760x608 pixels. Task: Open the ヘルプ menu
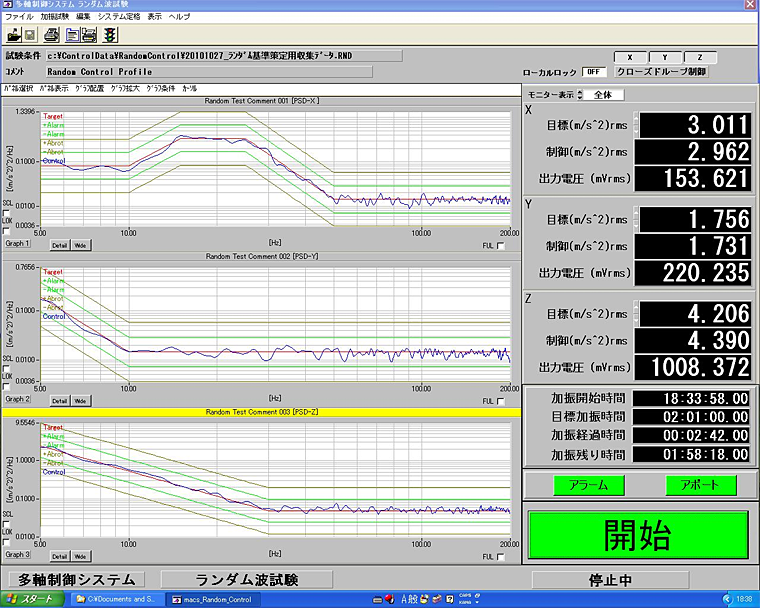(179, 16)
